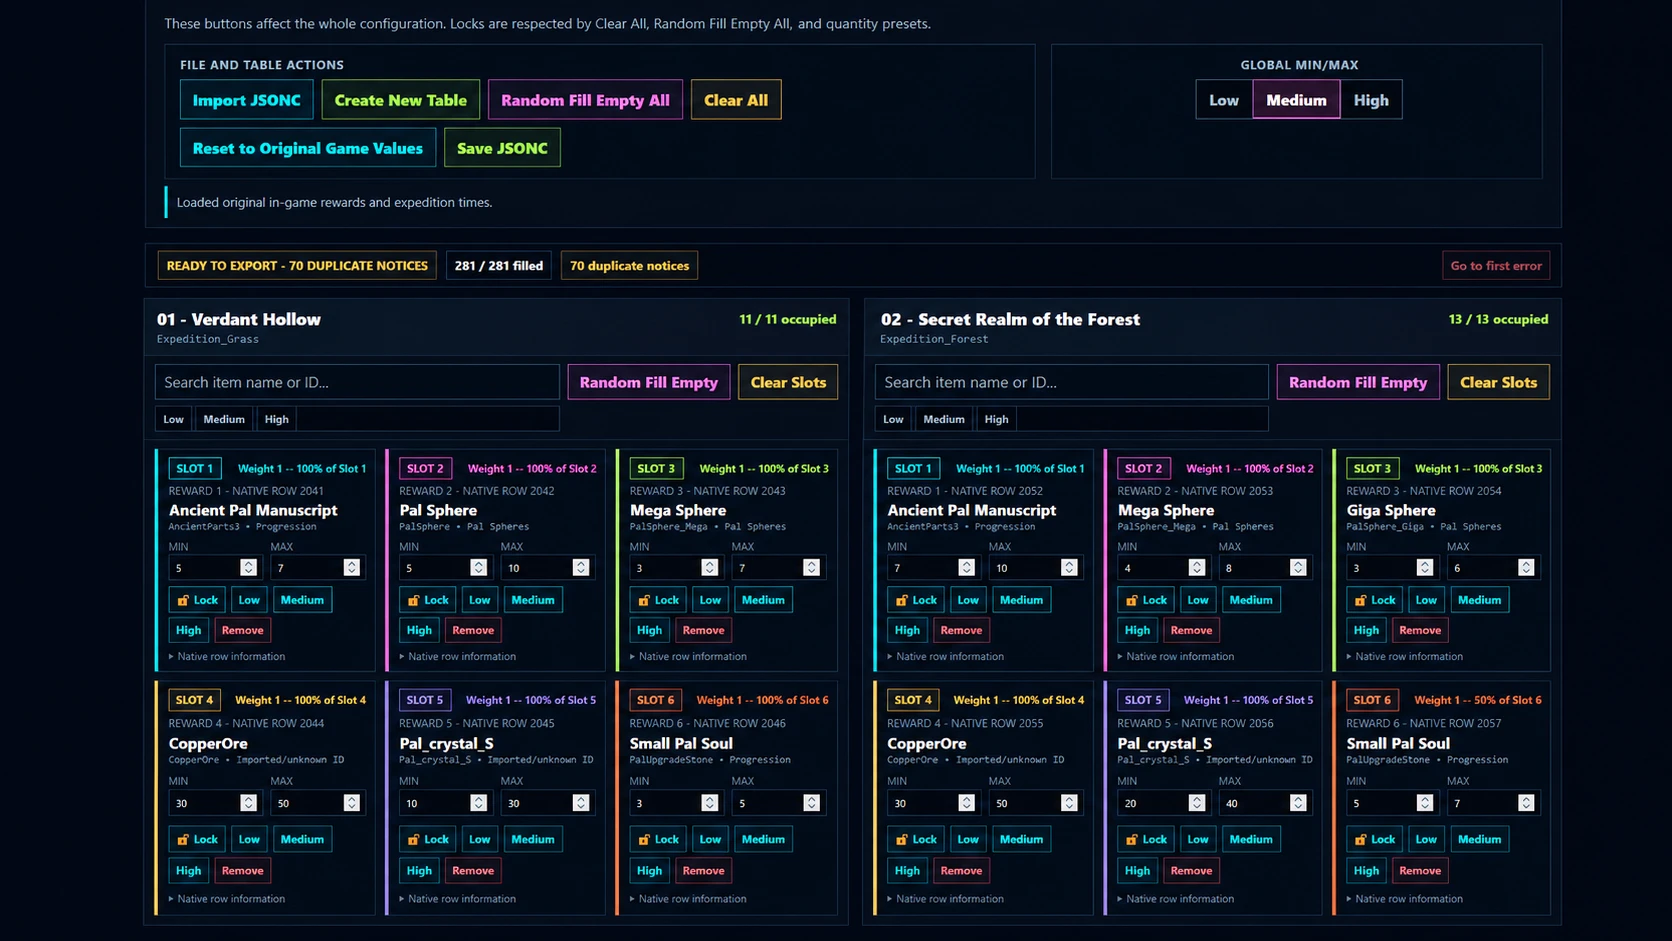The height and width of the screenshot is (941, 1672).
Task: Lock the Small Pal Soul slot in Secret Realm
Action: tap(1374, 839)
